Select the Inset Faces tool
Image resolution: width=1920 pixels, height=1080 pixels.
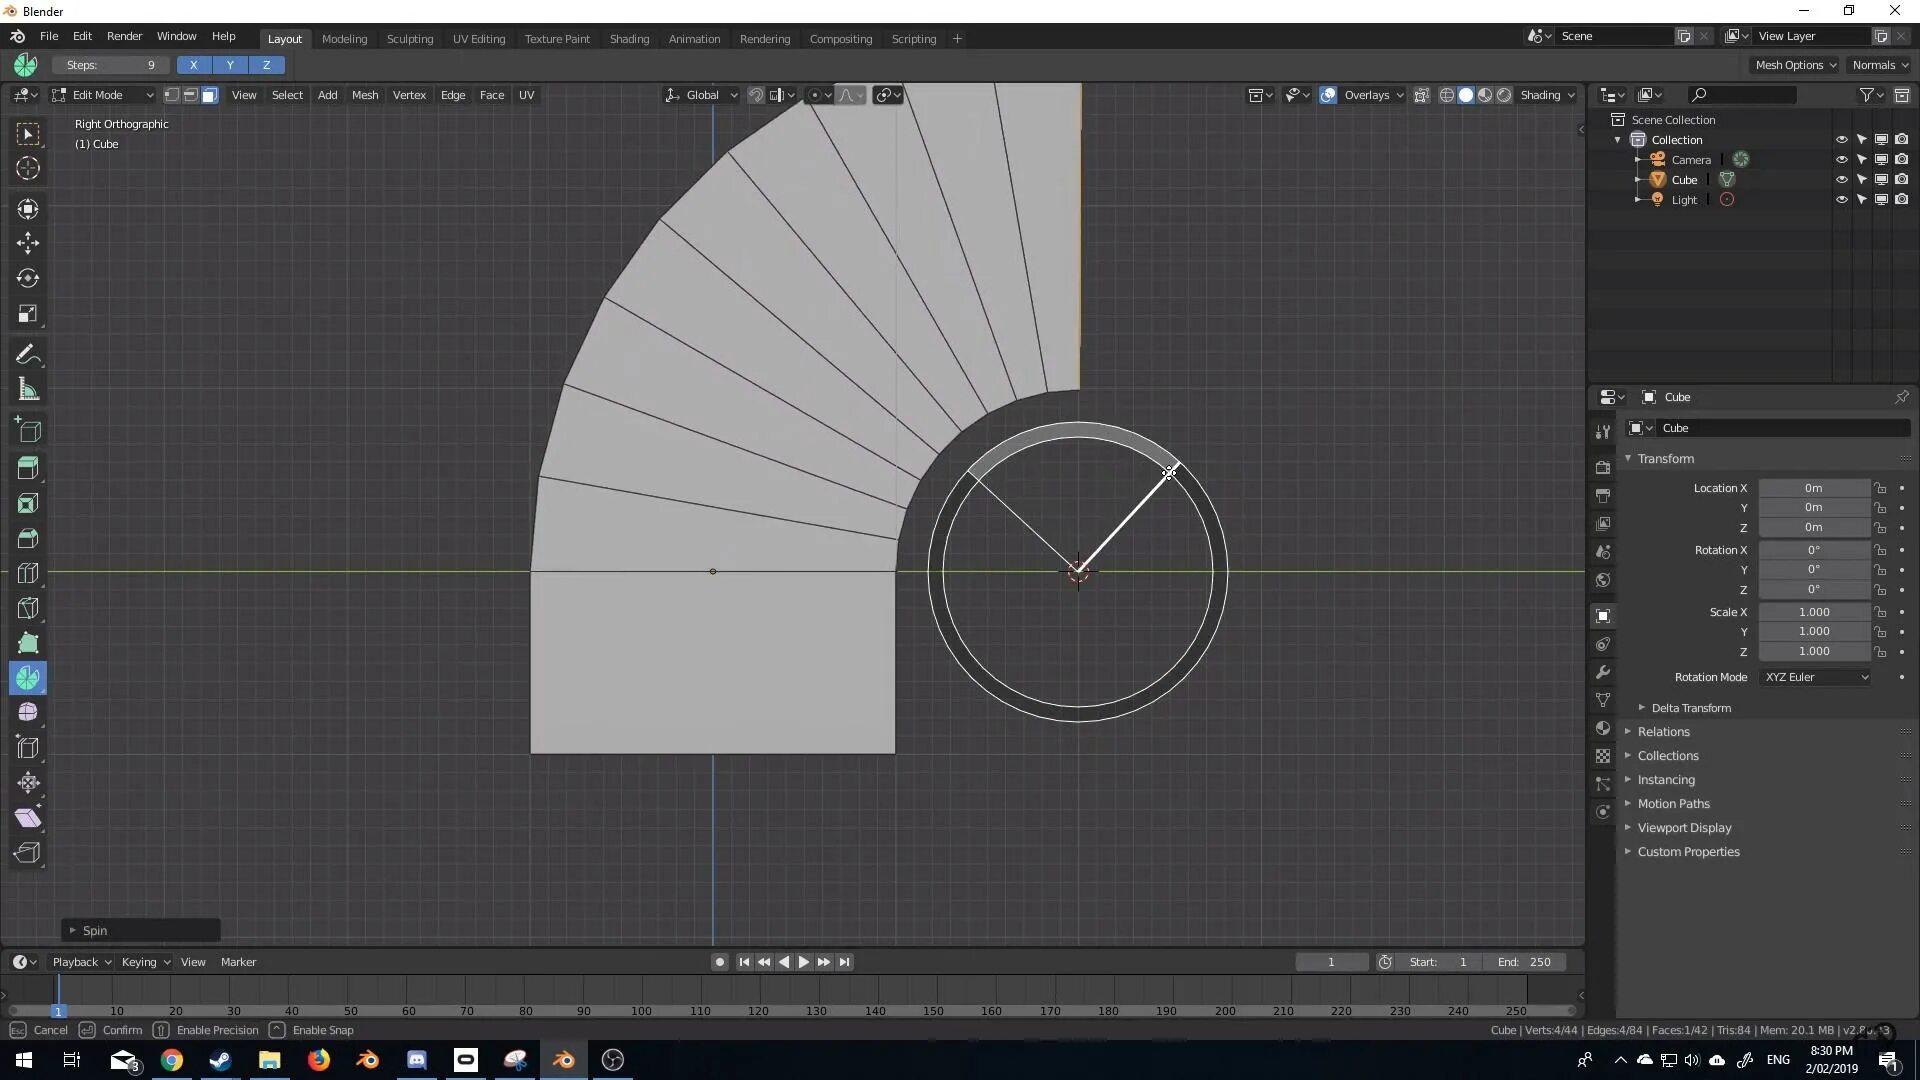coord(28,503)
